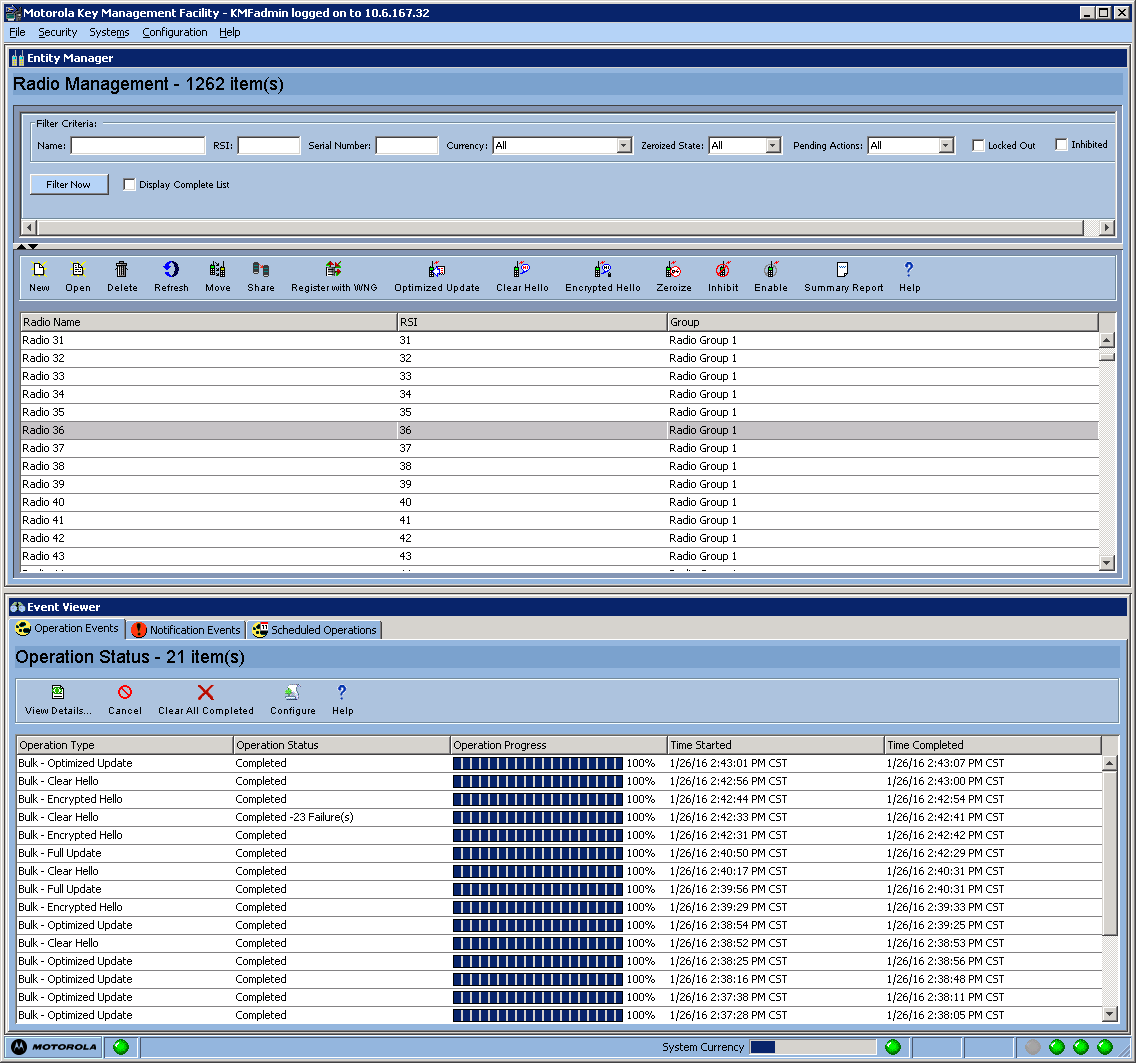The width and height of the screenshot is (1136, 1063).
Task: Click the gray status indicator in status bar
Action: 1033,1046
